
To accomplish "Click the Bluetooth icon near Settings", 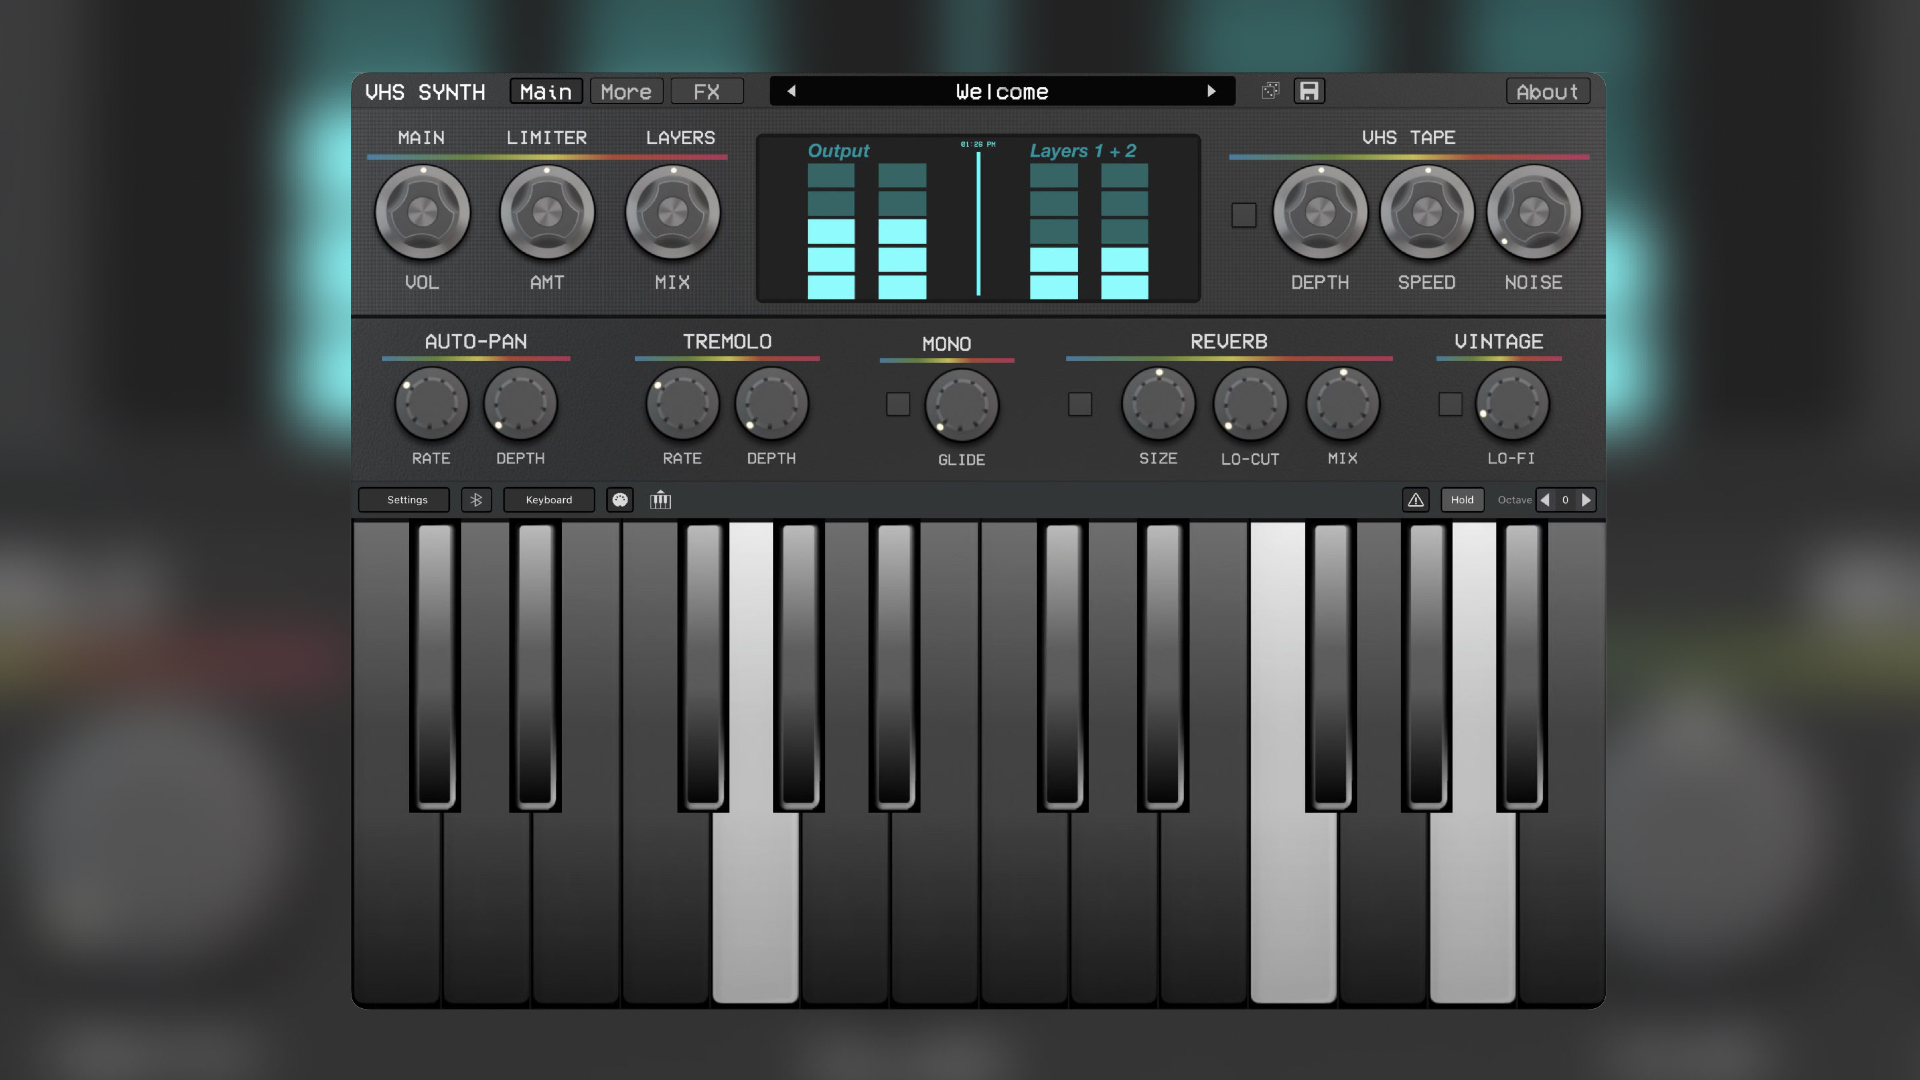I will (x=476, y=499).
